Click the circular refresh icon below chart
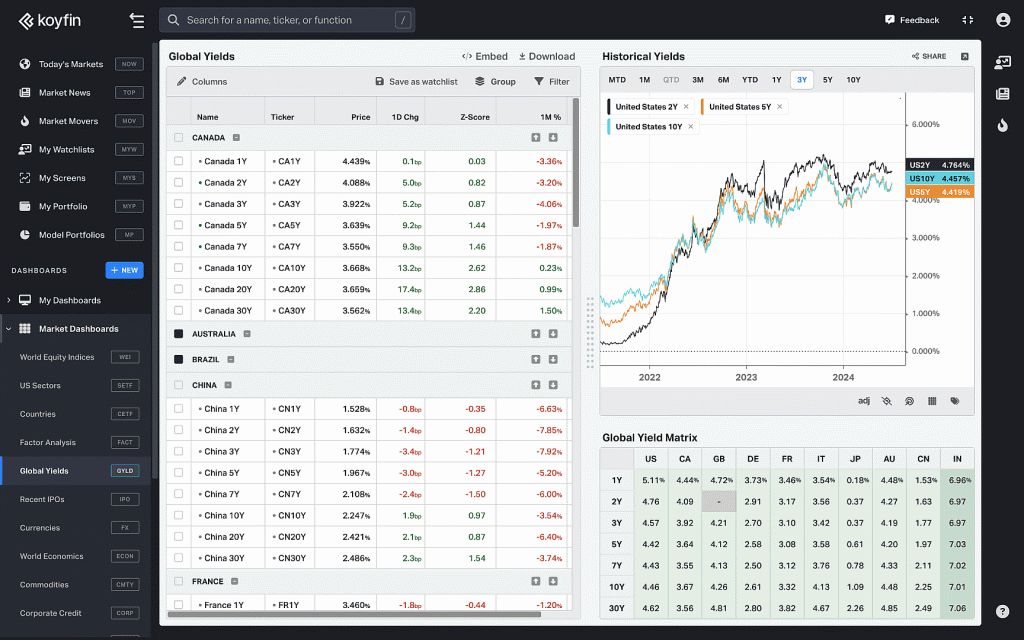The width and height of the screenshot is (1024, 640). tap(909, 401)
